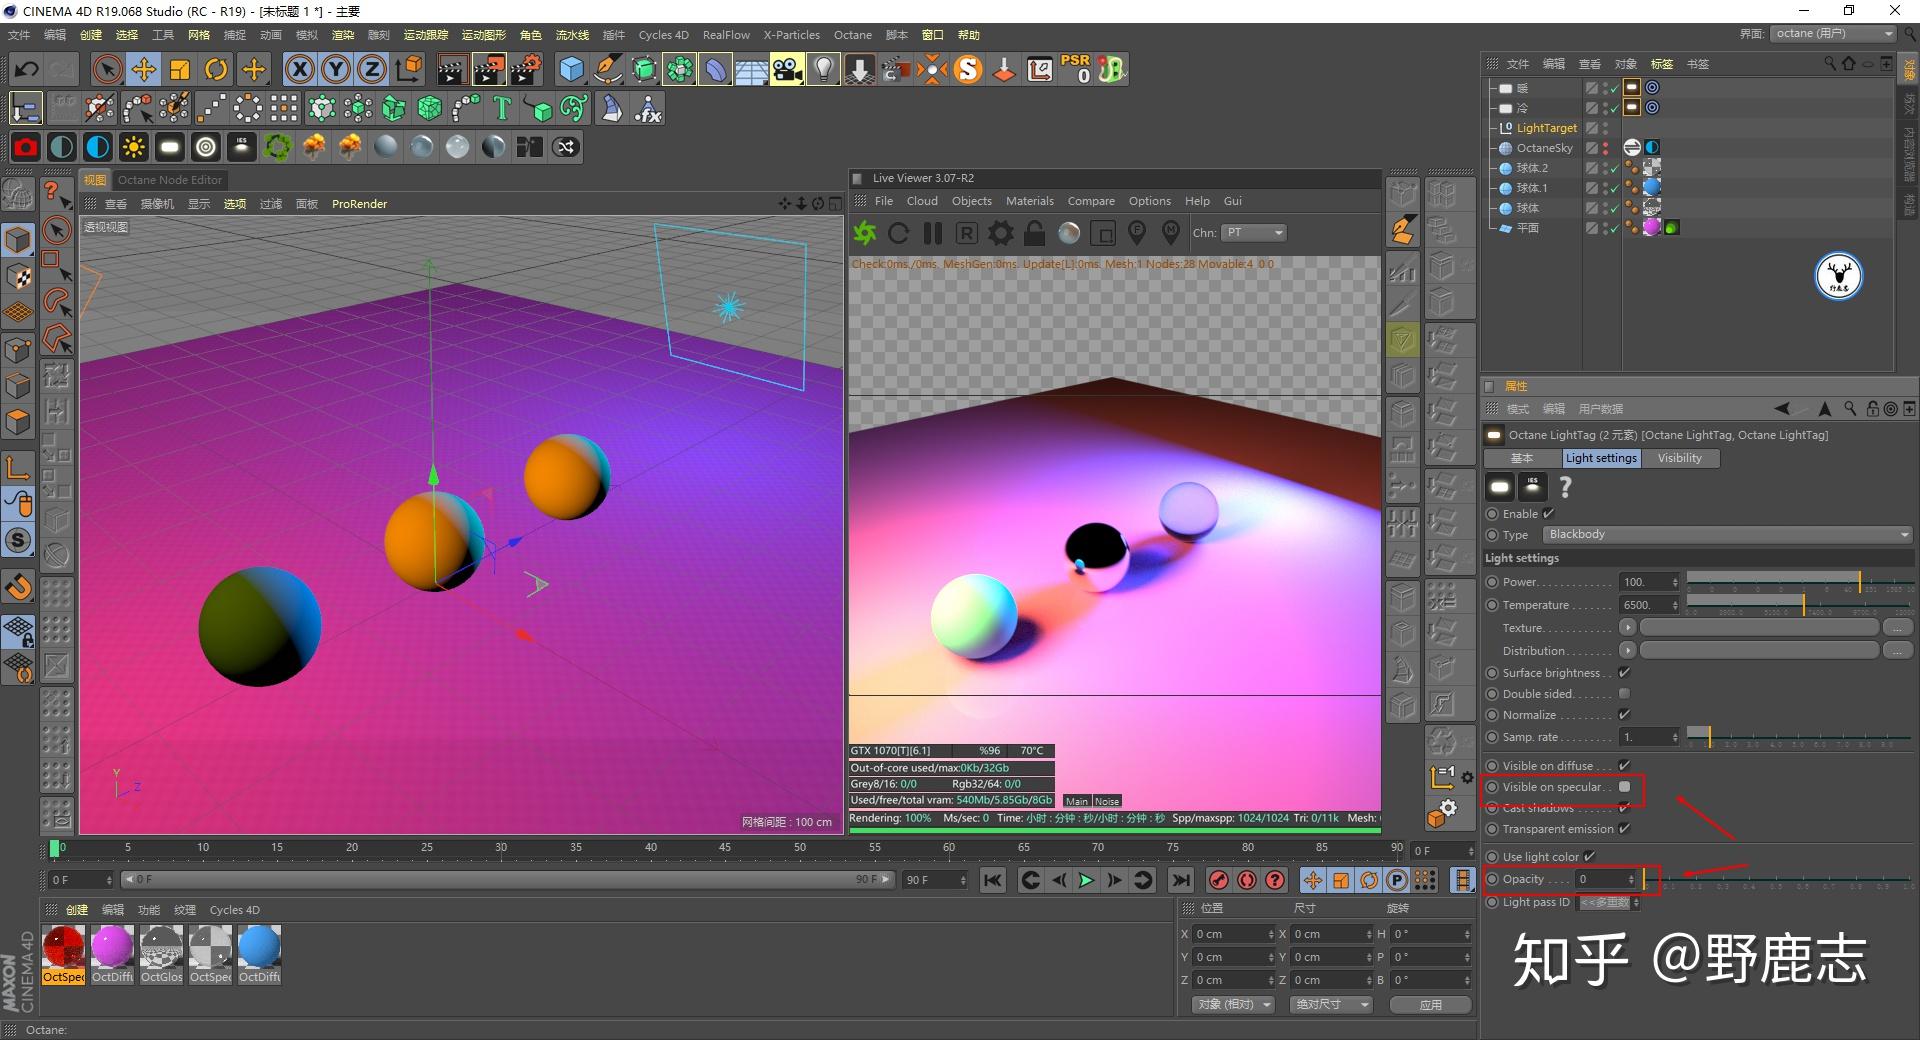Click the red Octane record icon

click(x=26, y=147)
